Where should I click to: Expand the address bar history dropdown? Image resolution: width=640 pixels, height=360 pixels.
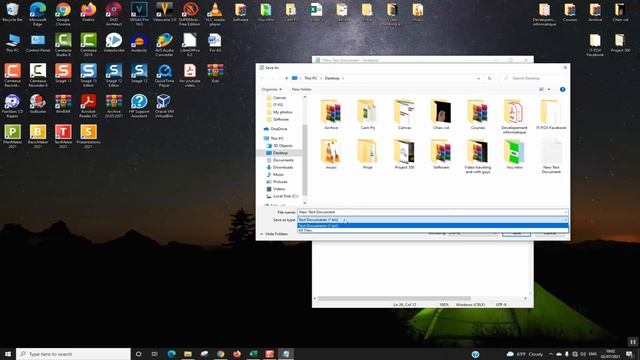478,78
